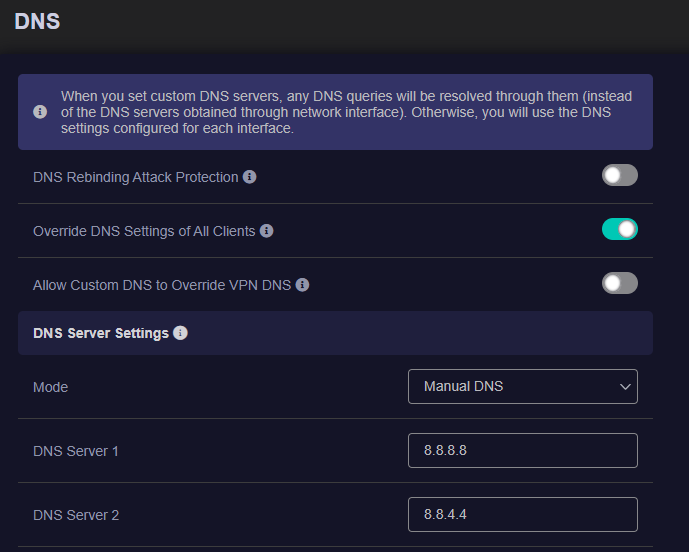Click info icon next to Override DNS Settings

pos(266,231)
